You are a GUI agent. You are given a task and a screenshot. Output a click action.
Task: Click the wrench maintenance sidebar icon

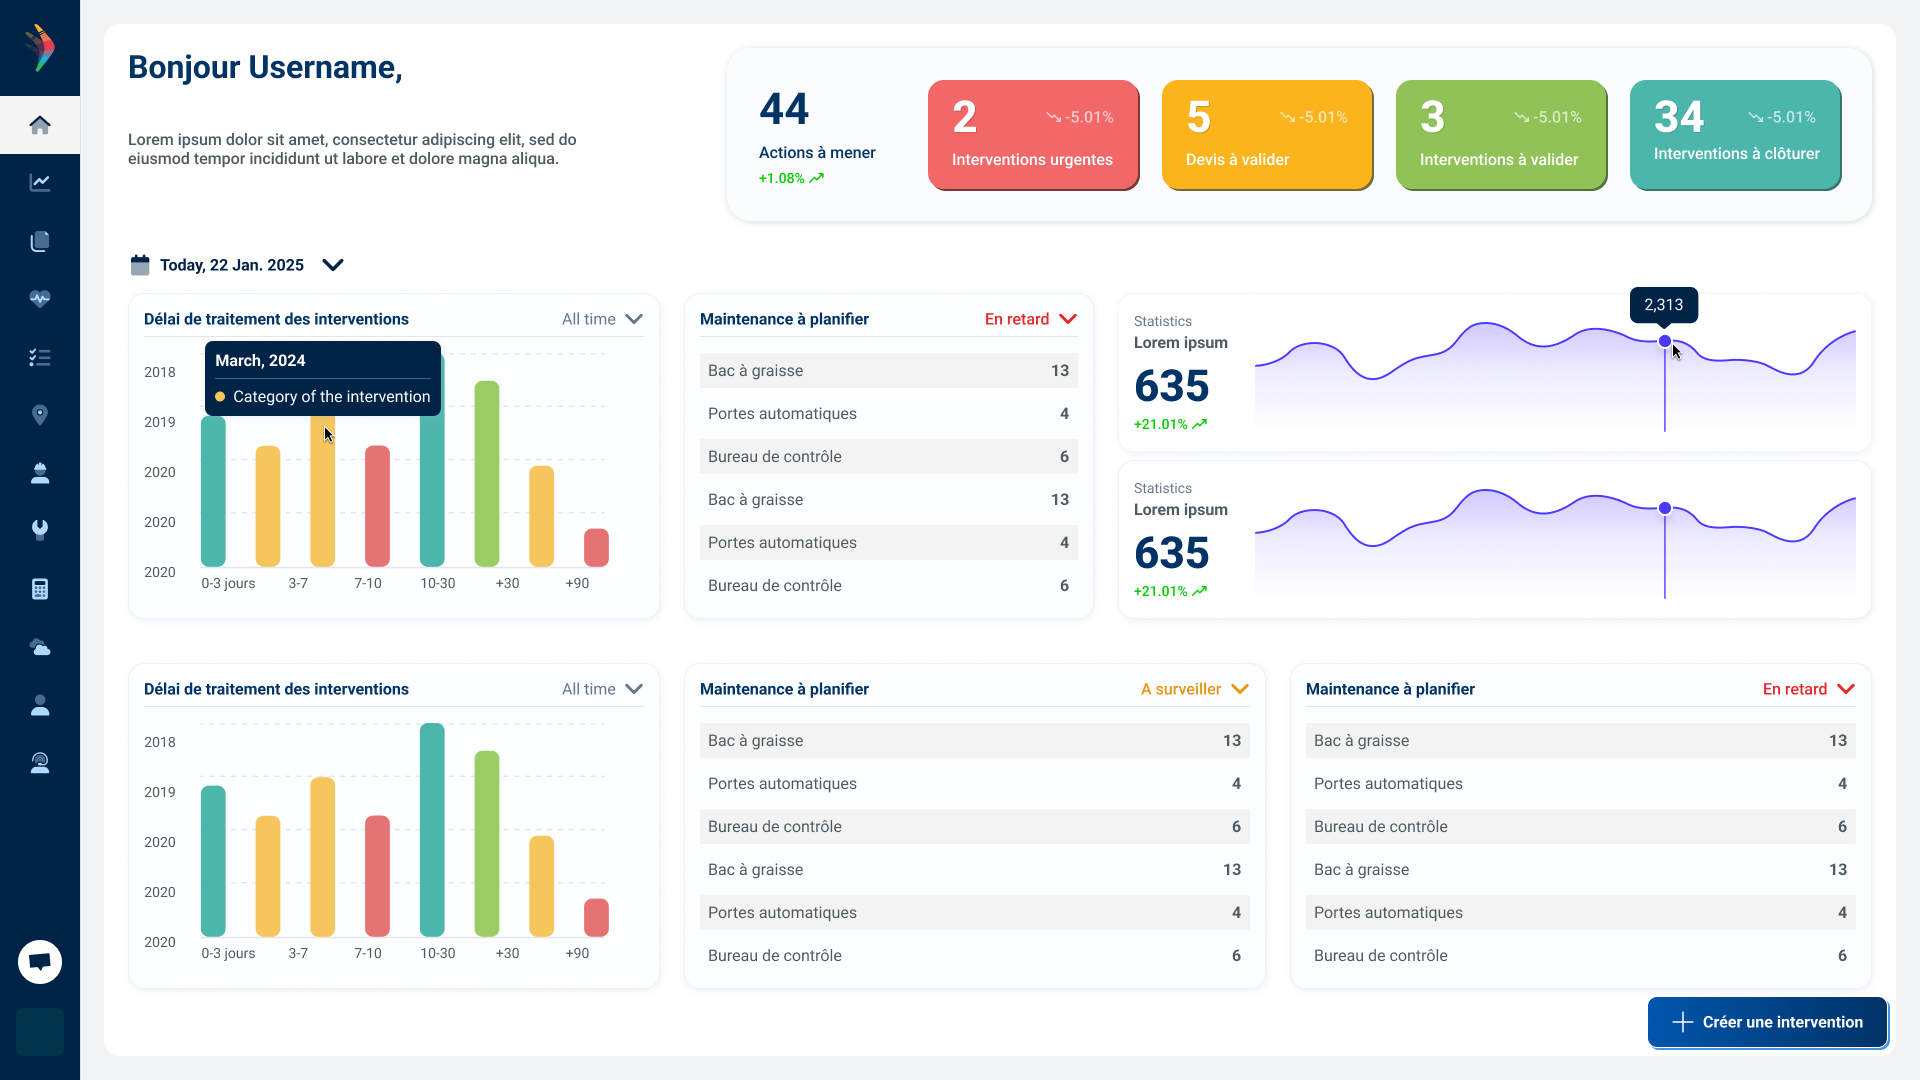(40, 530)
